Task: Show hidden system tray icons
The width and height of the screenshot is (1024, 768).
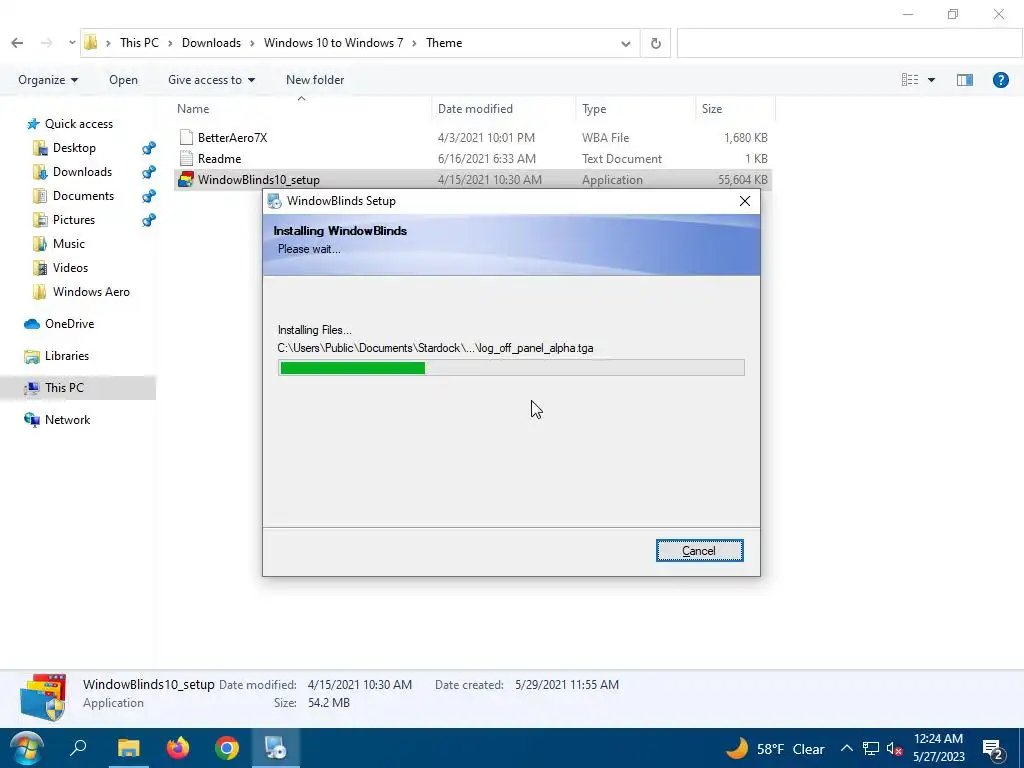Action: tap(846, 748)
